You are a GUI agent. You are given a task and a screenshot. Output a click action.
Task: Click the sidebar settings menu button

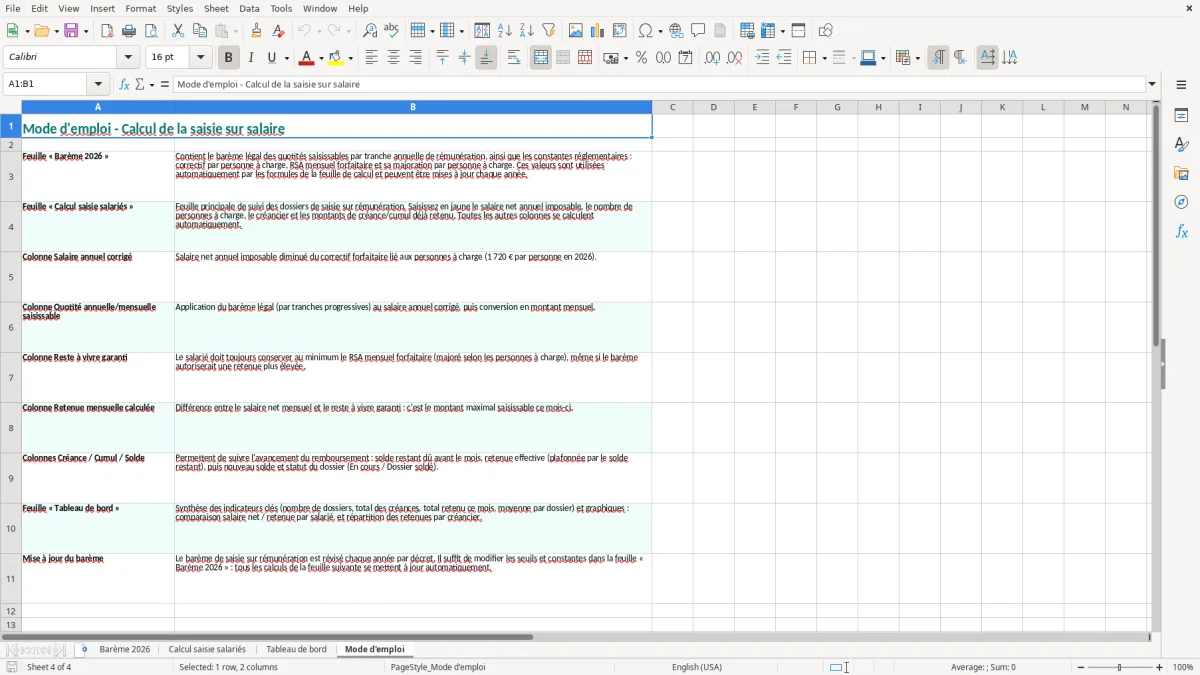[1181, 84]
